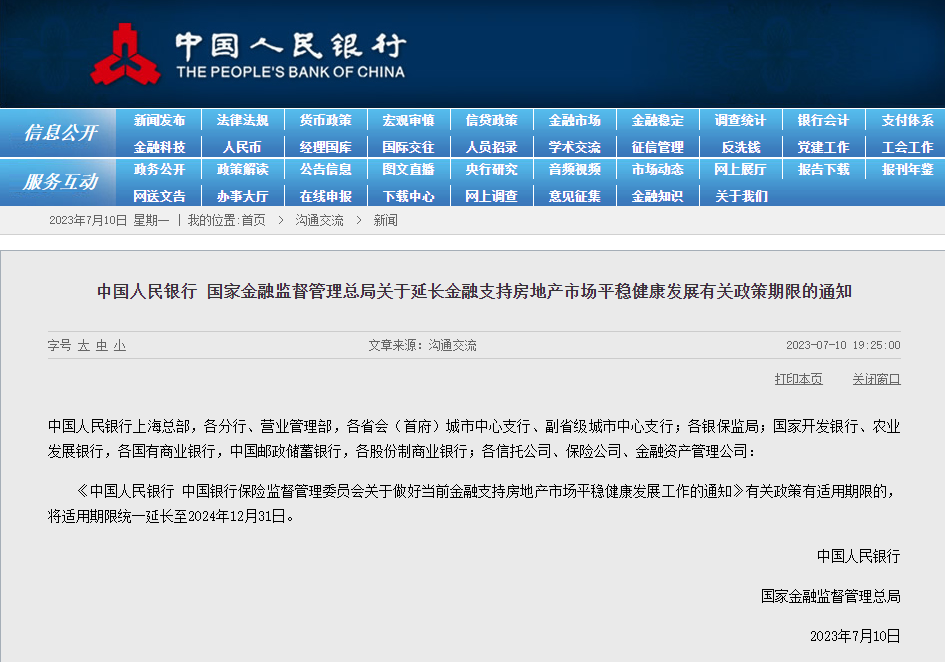Screen dimensions: 945x662
Task: Click 沟通交流 in the breadcrumb trail
Action: point(319,220)
